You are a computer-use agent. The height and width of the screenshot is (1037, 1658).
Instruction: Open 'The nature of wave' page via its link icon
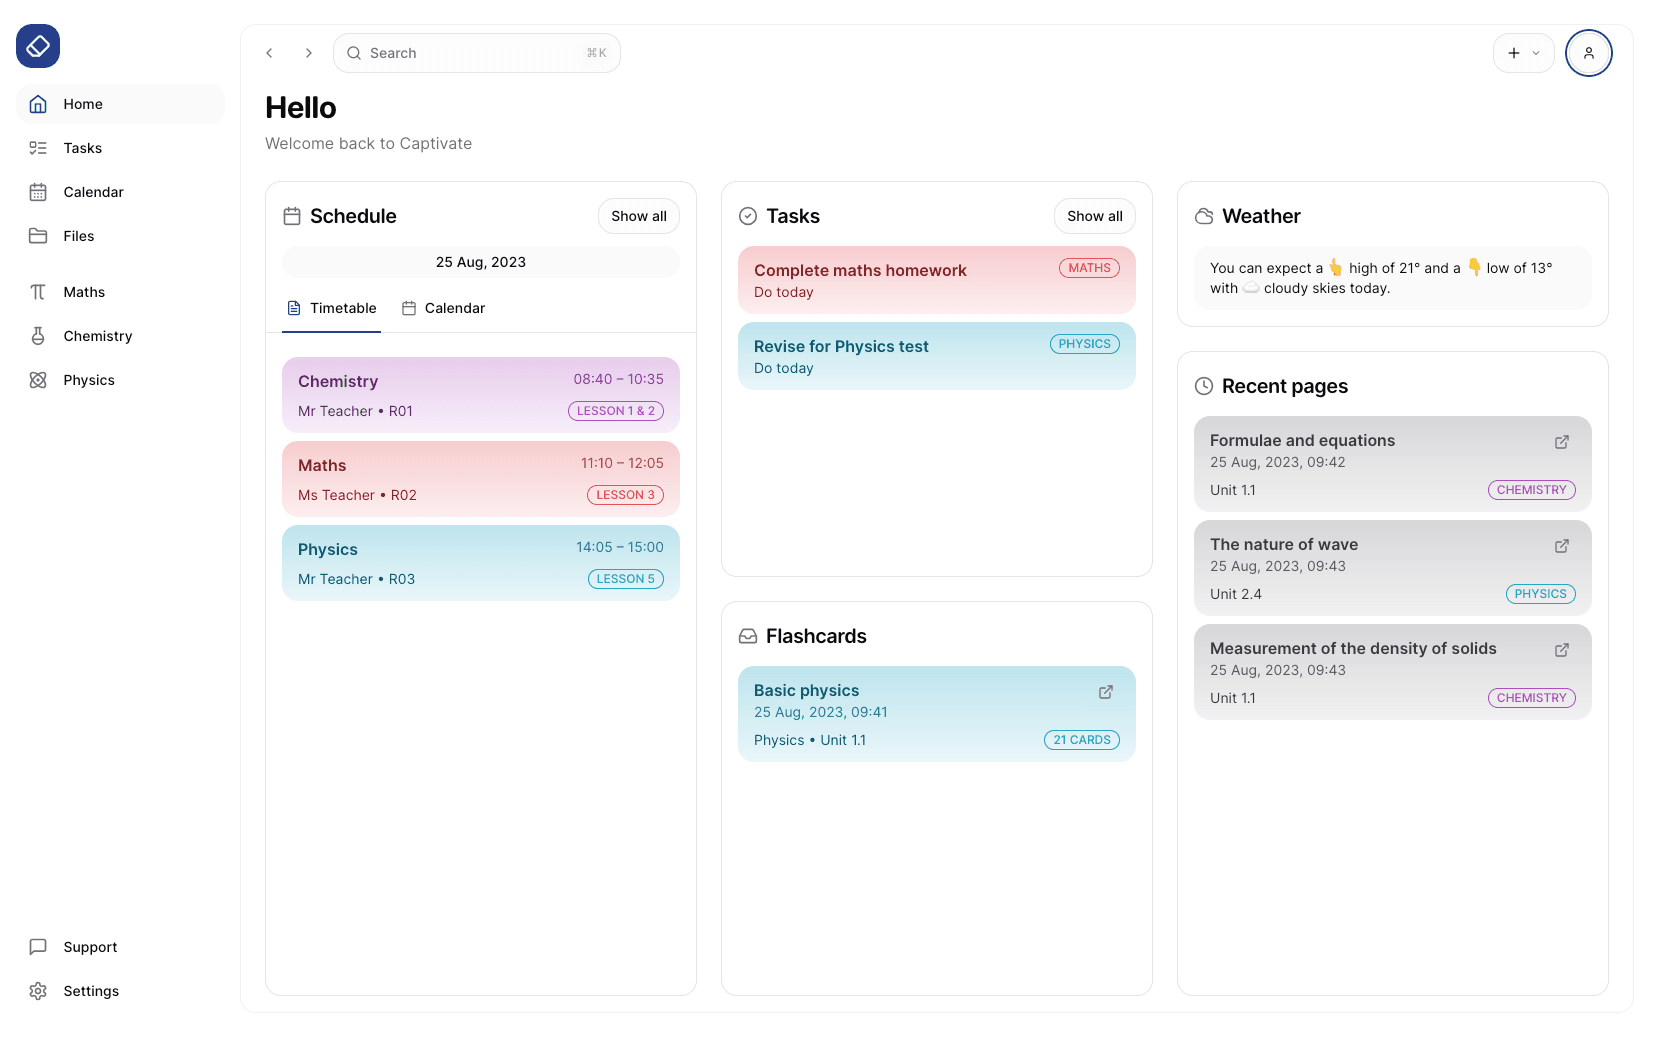tap(1562, 546)
